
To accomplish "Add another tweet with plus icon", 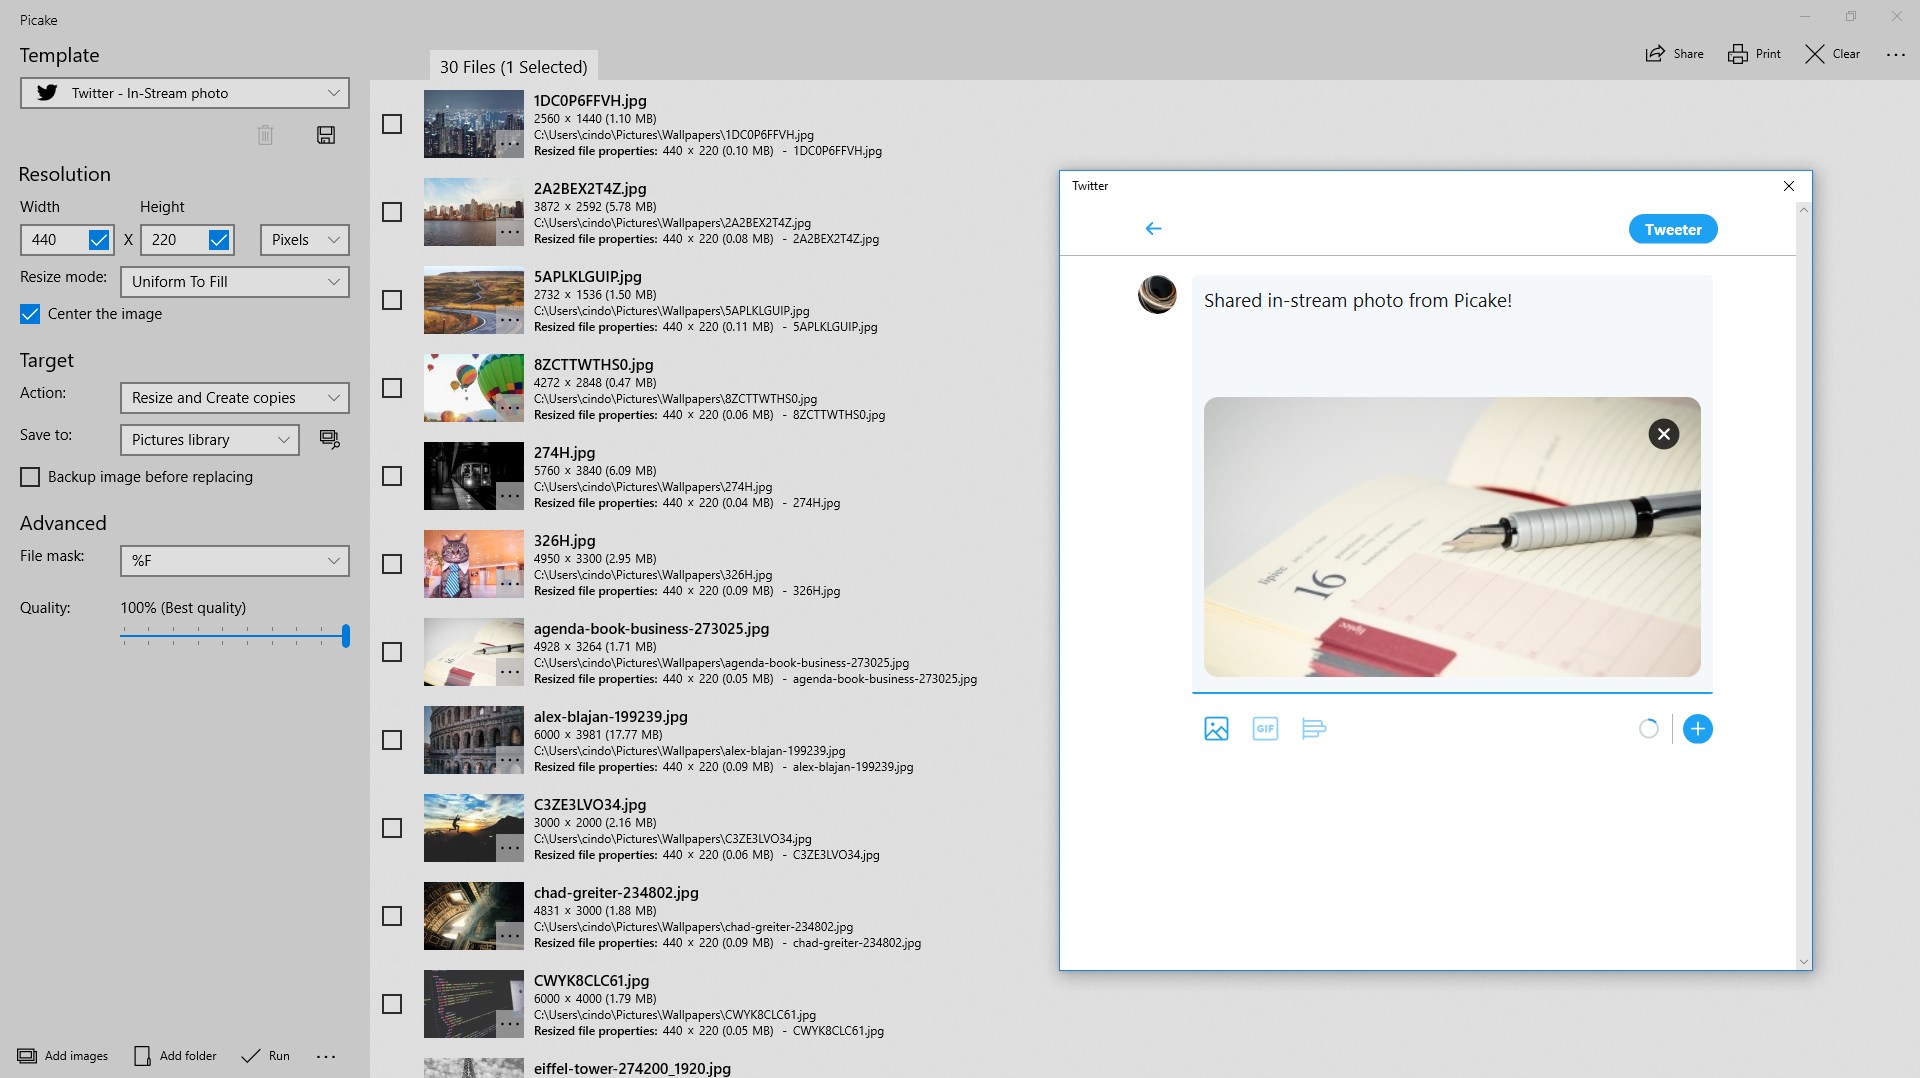I will click(1698, 729).
